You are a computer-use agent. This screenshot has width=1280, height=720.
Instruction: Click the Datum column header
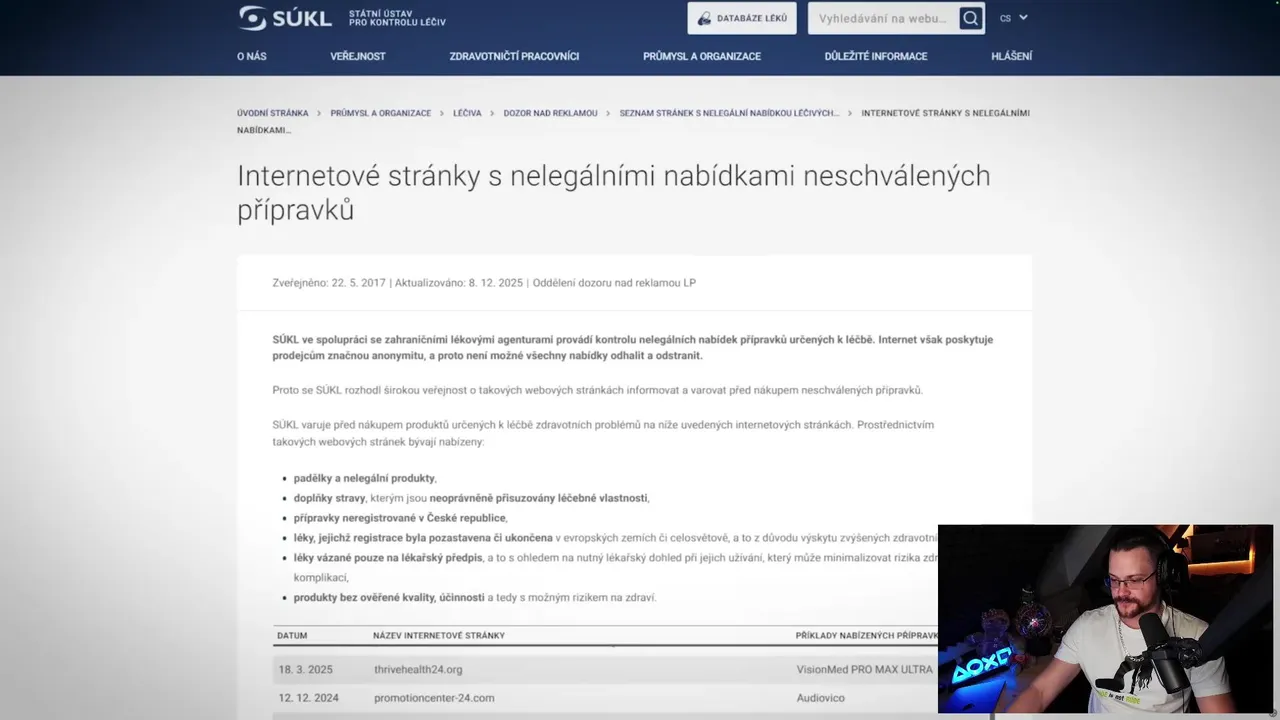292,635
